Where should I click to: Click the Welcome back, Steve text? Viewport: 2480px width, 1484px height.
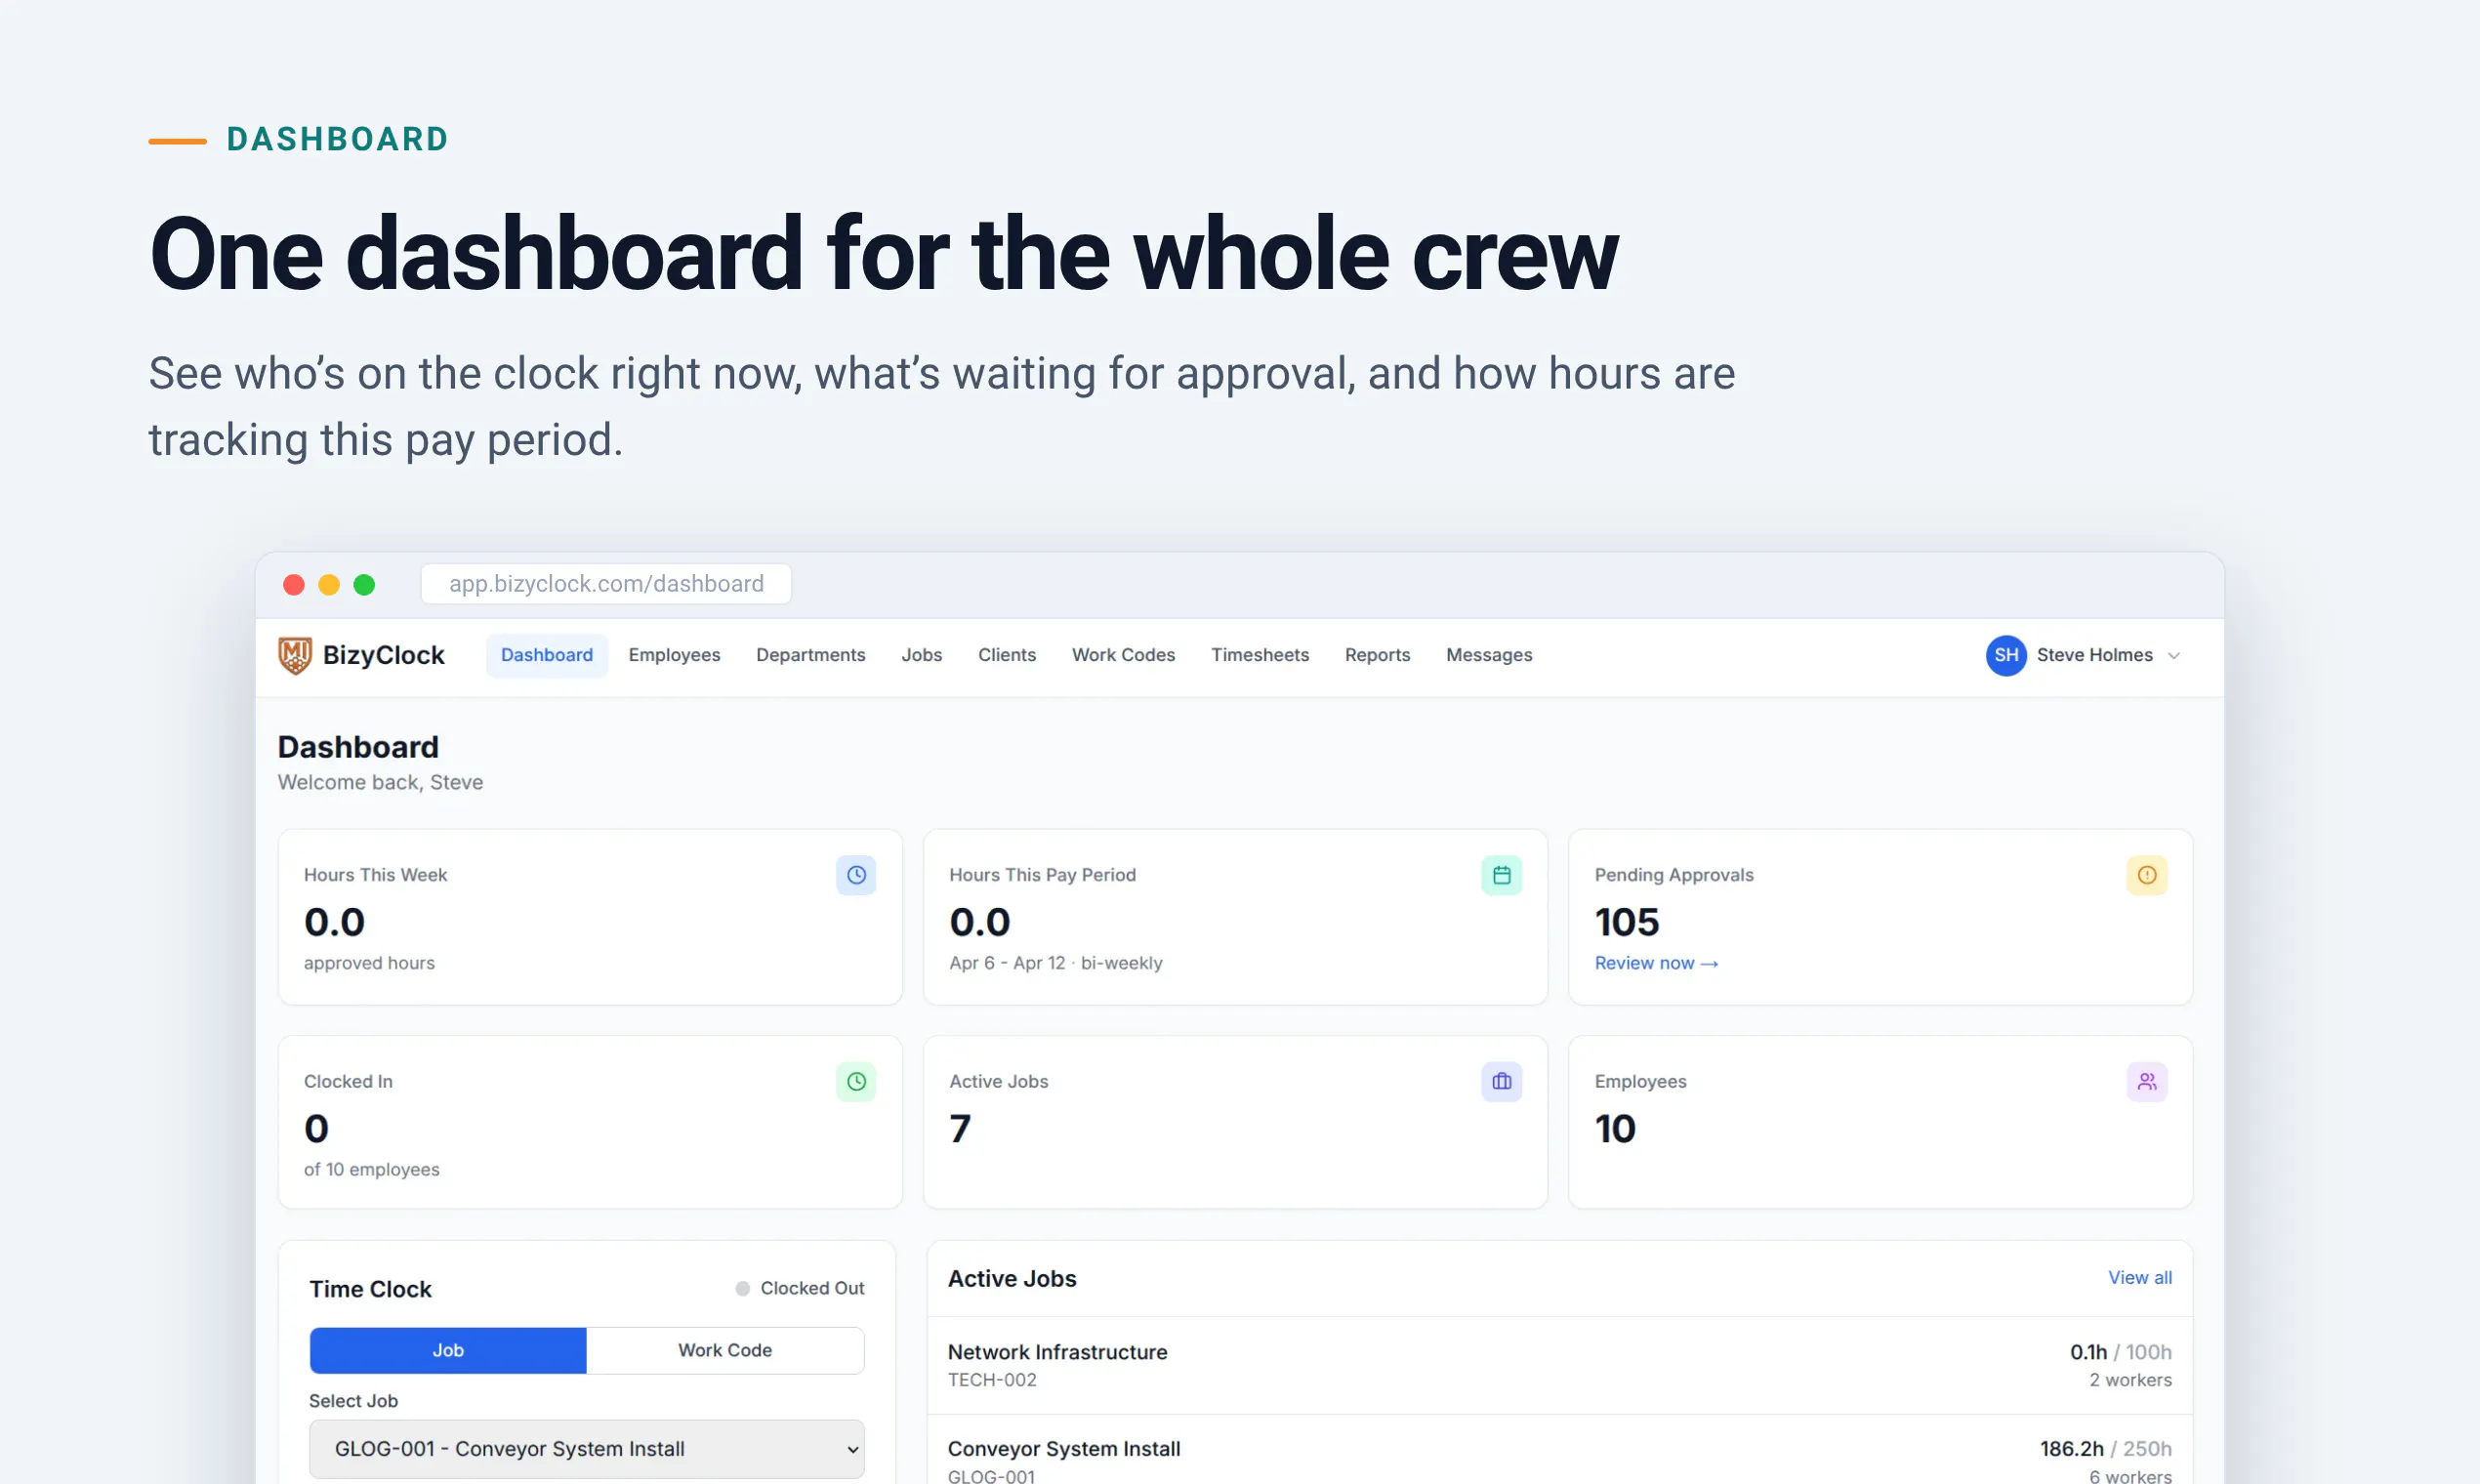(x=380, y=783)
